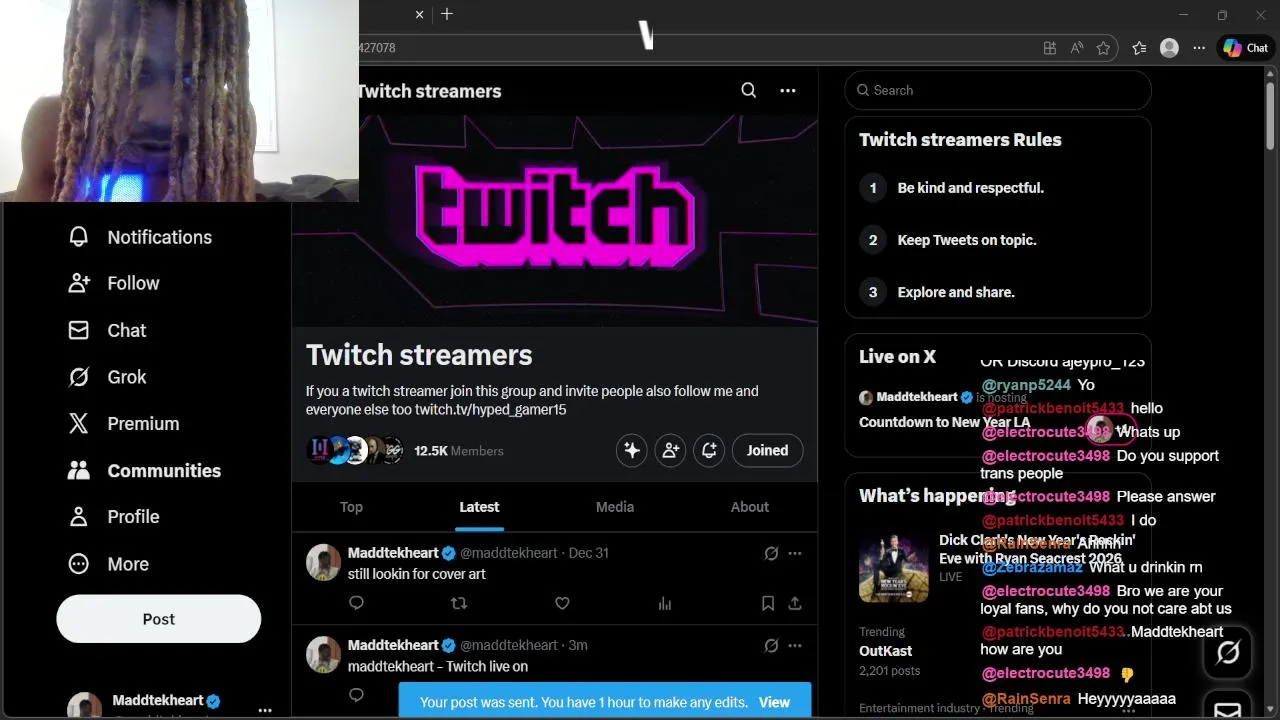Image resolution: width=1280 pixels, height=720 pixels.
Task: Toggle community notifications bell icon
Action: 709,451
